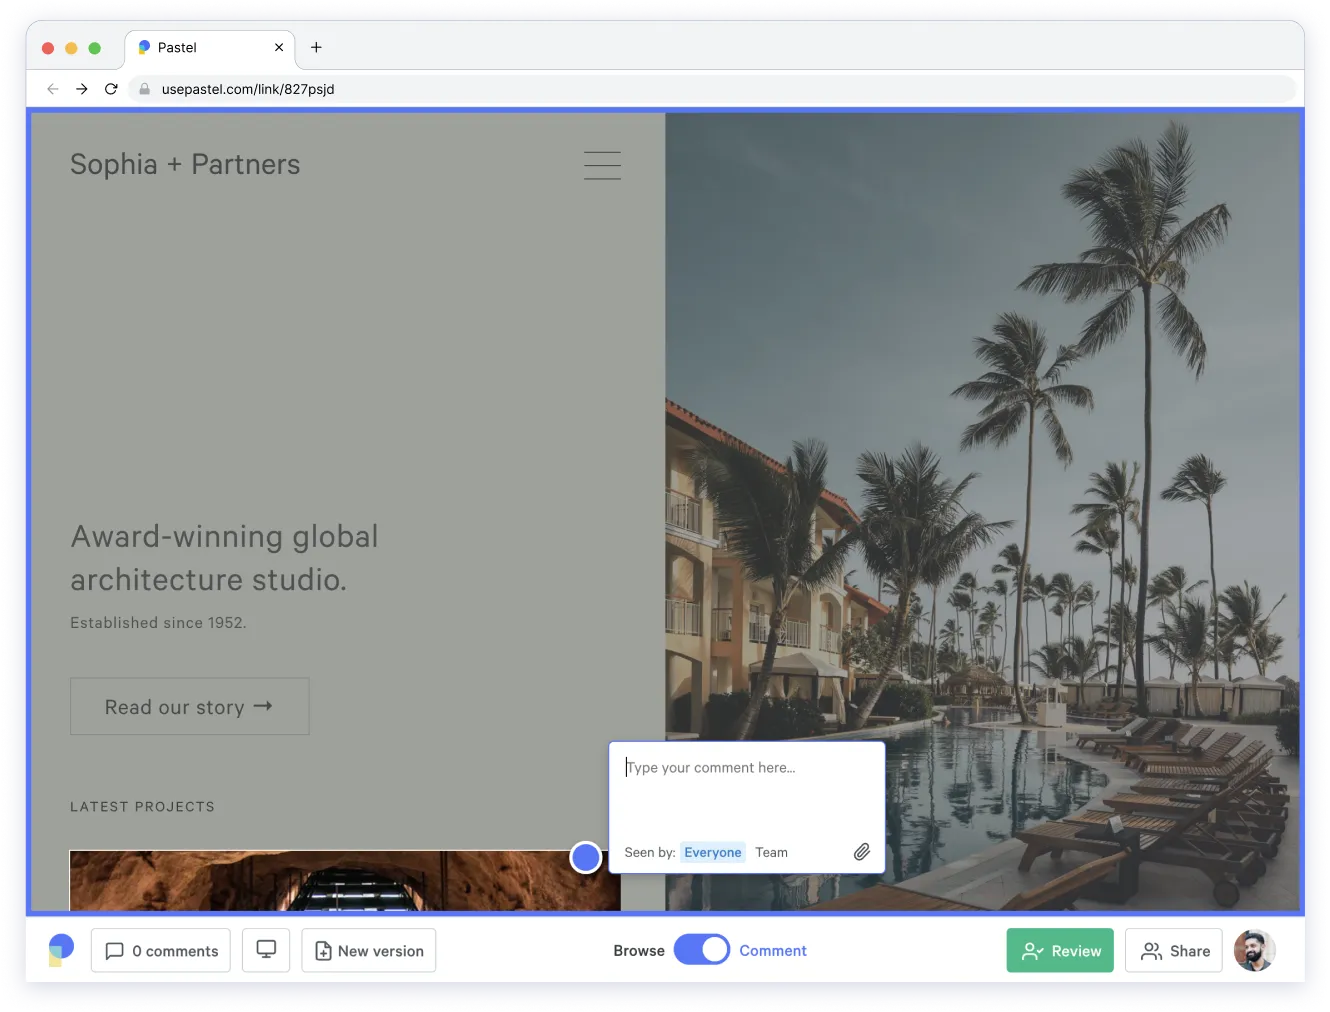Image resolution: width=1330 pixels, height=1012 pixels.
Task: Select the Browse mode label
Action: 639,951
